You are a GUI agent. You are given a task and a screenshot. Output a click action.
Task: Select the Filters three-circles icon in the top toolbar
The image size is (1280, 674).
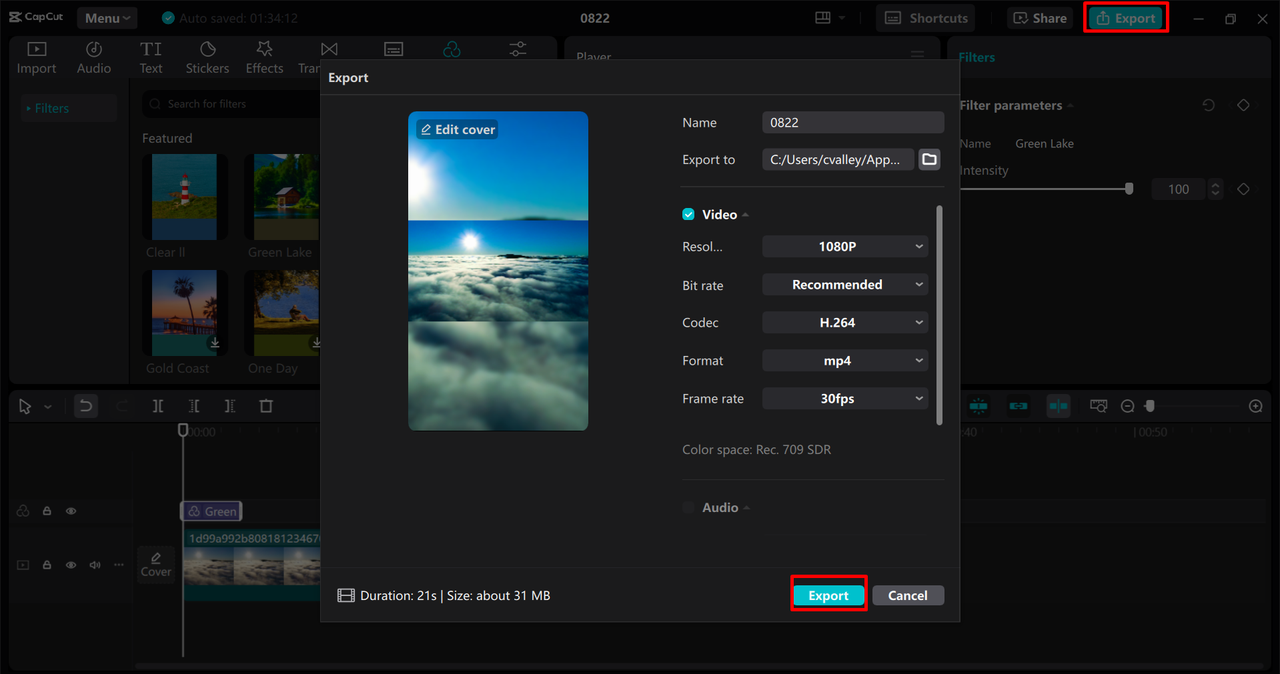coord(452,49)
